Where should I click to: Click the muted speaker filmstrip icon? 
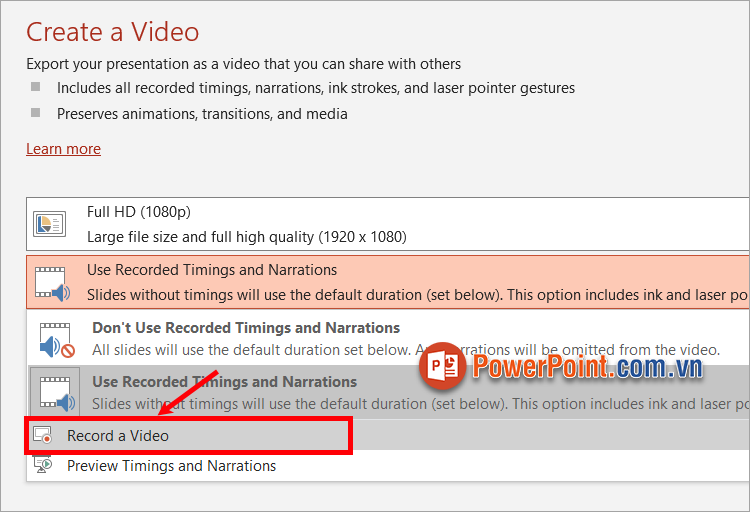tap(57, 340)
